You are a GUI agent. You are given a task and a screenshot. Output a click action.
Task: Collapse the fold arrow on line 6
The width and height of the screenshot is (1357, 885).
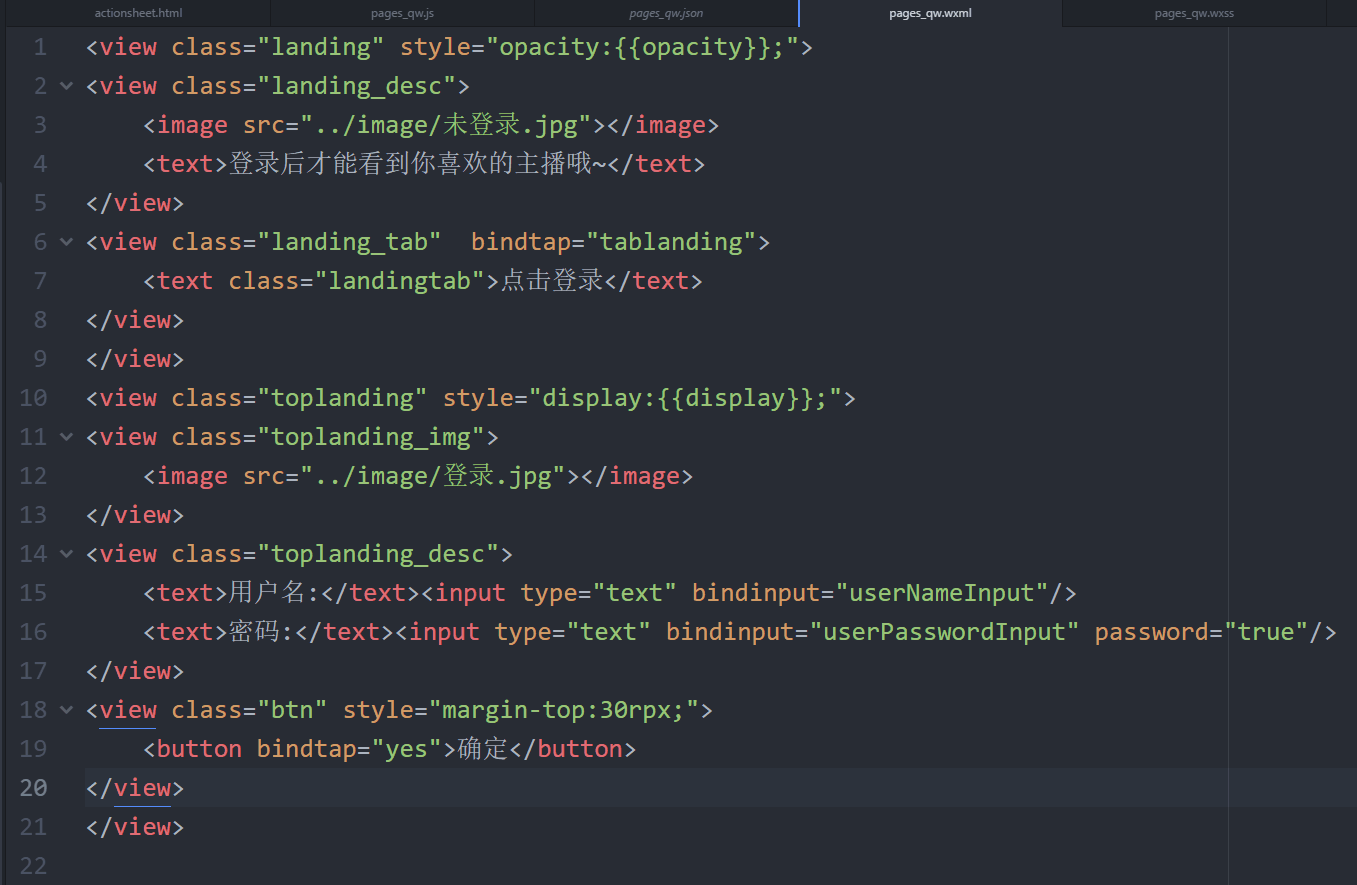tap(67, 242)
